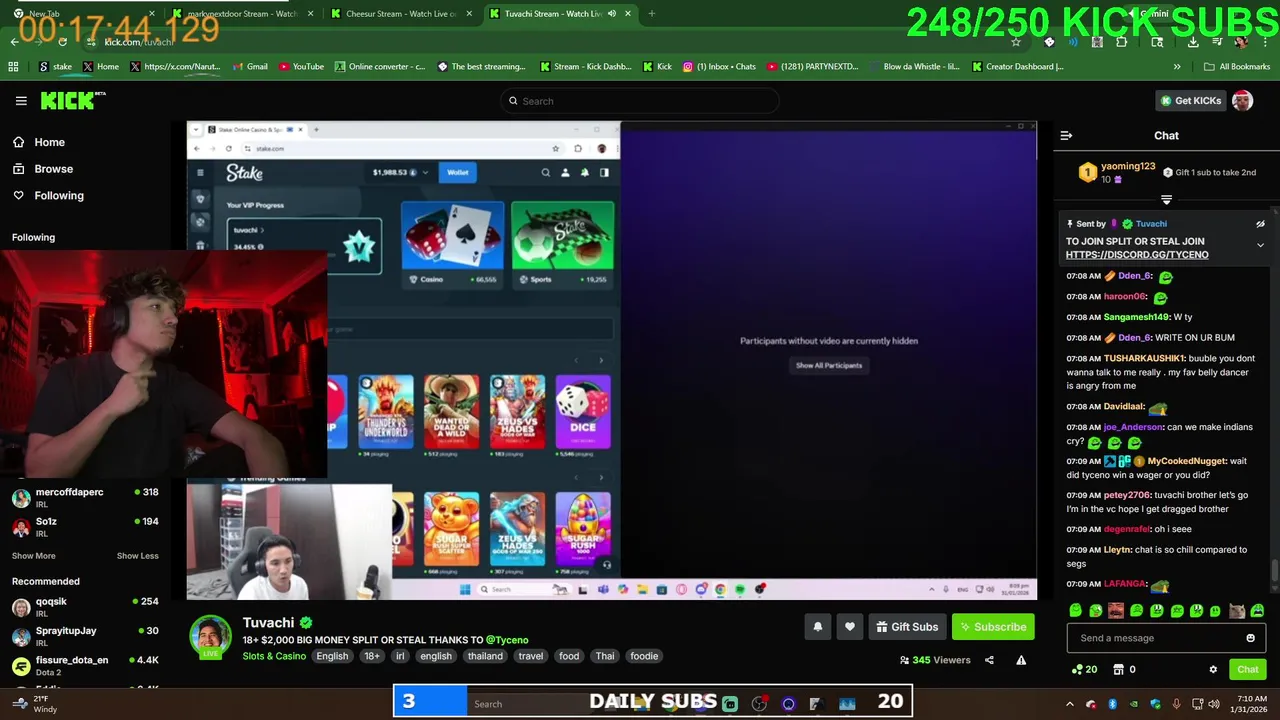Screen dimensions: 1280x720
Task: Open the Creator Dashboard bookmark
Action: (1018, 67)
